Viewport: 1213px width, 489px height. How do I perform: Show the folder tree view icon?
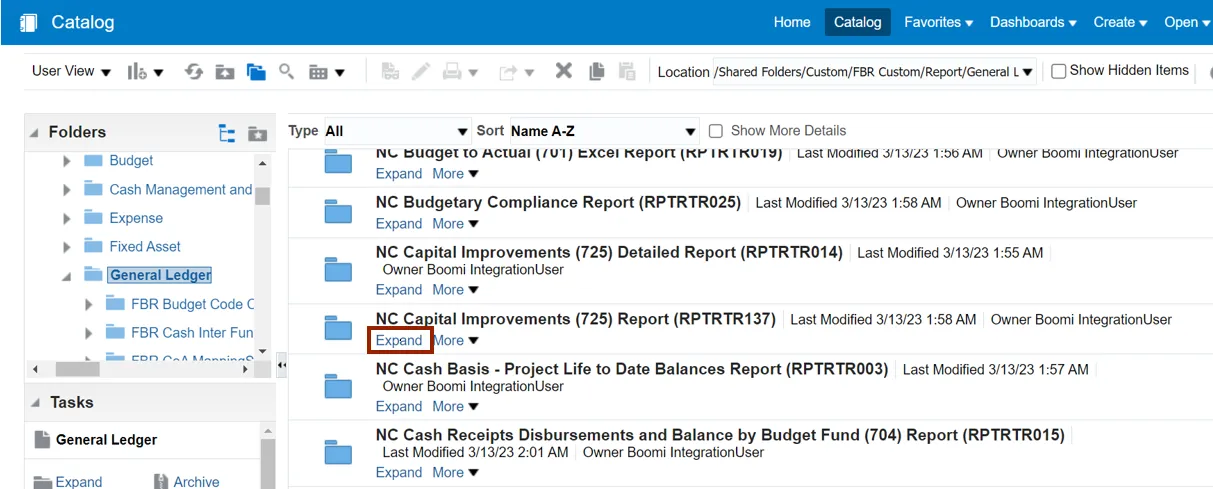(227, 133)
